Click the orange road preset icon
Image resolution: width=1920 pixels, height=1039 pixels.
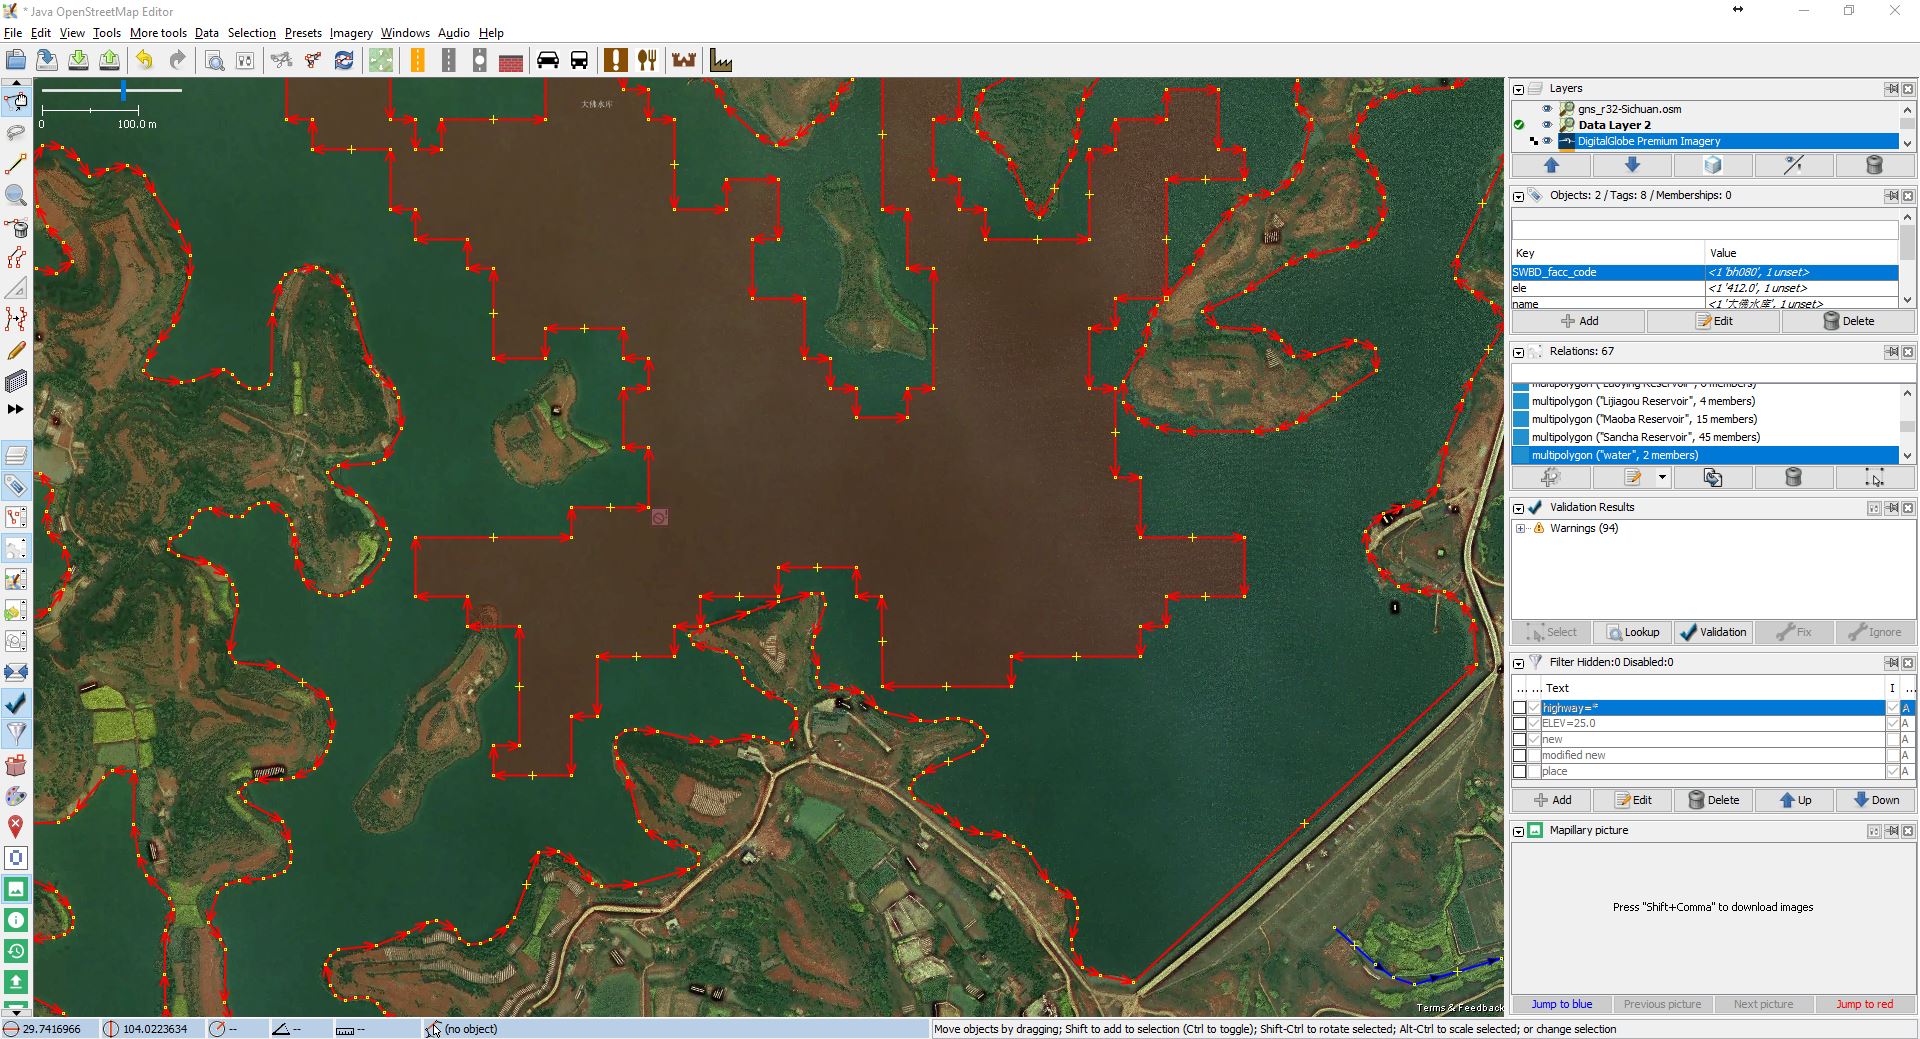tap(418, 60)
